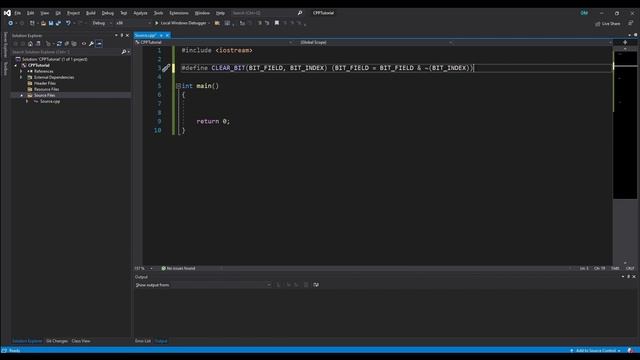Click Switch Views icon in Solution Explorer
This screenshot has width=640, height=360.
[38, 44]
